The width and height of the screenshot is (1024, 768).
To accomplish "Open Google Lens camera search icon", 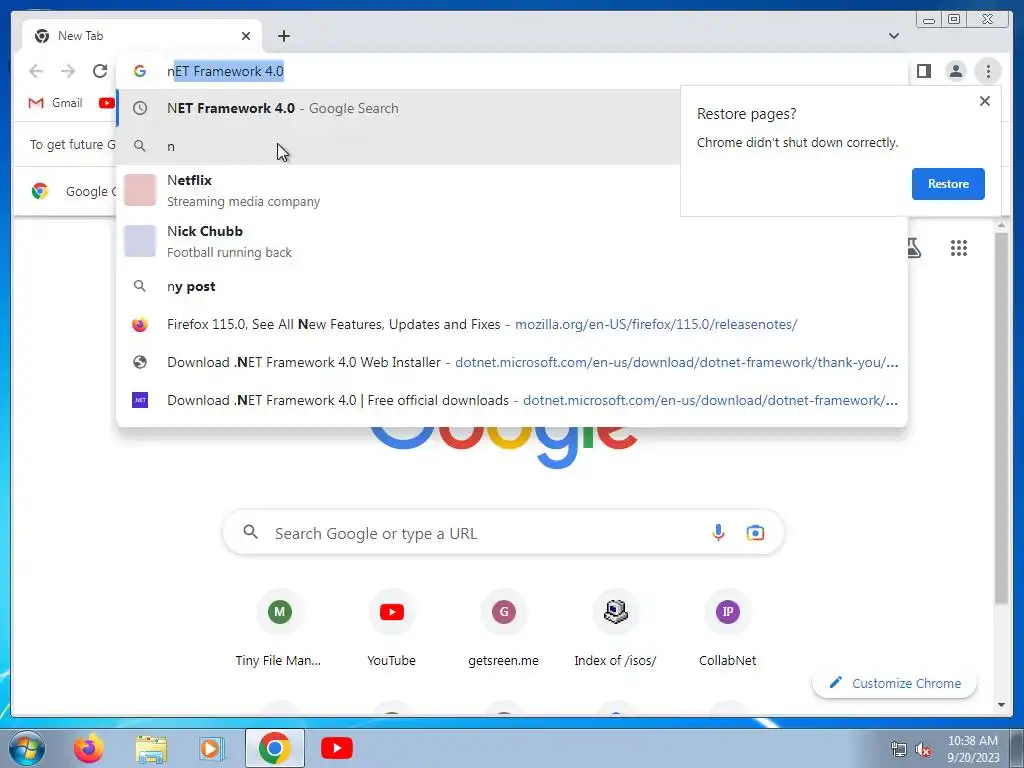I will click(x=755, y=533).
